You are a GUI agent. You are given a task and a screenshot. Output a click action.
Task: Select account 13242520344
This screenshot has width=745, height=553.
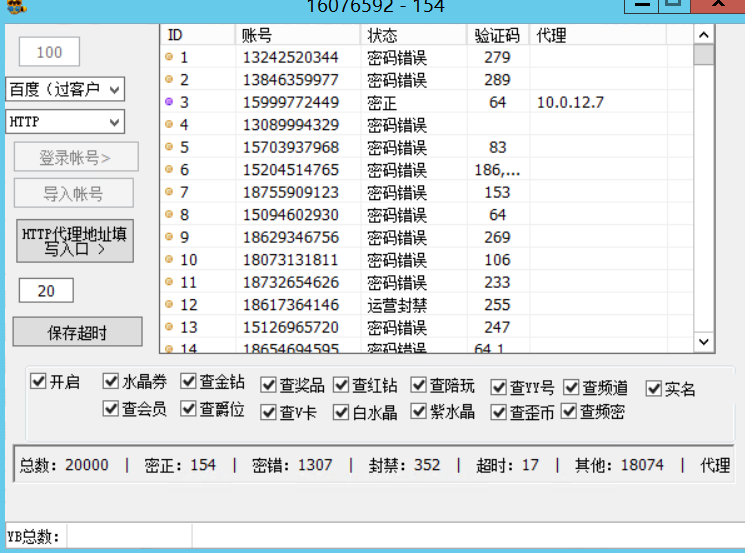pos(290,57)
